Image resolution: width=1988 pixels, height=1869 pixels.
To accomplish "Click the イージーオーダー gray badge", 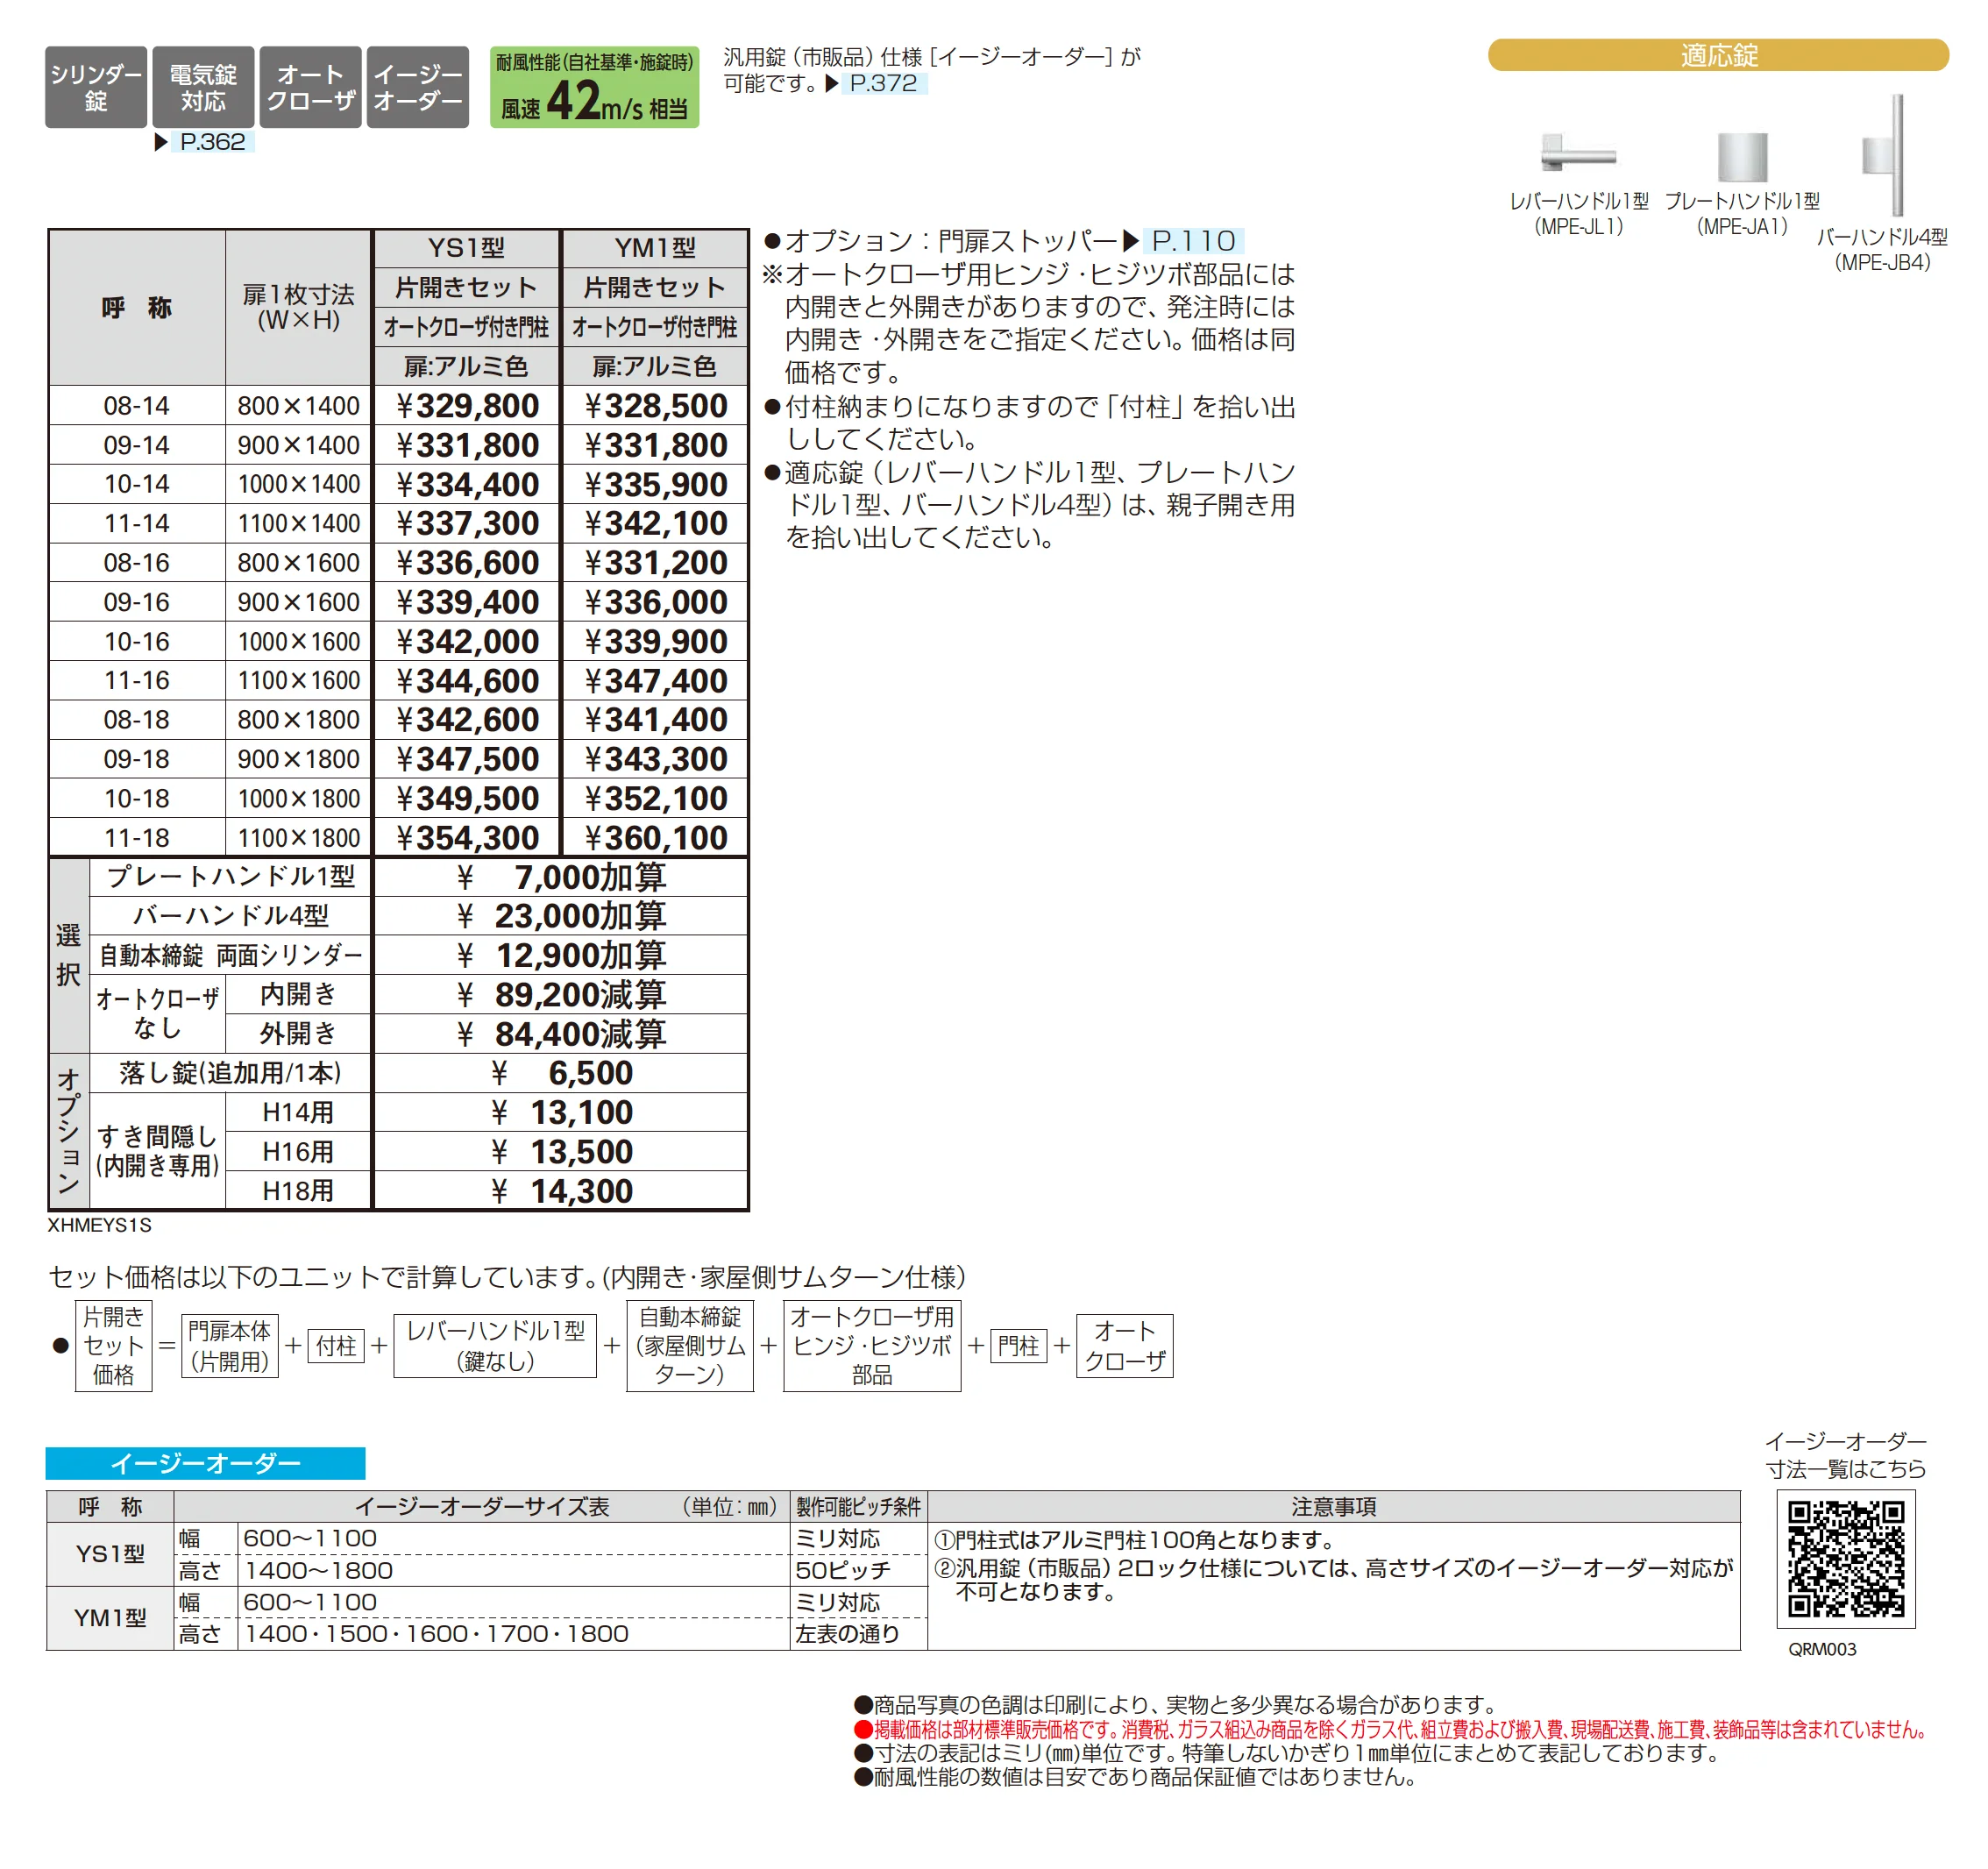I will point(418,87).
